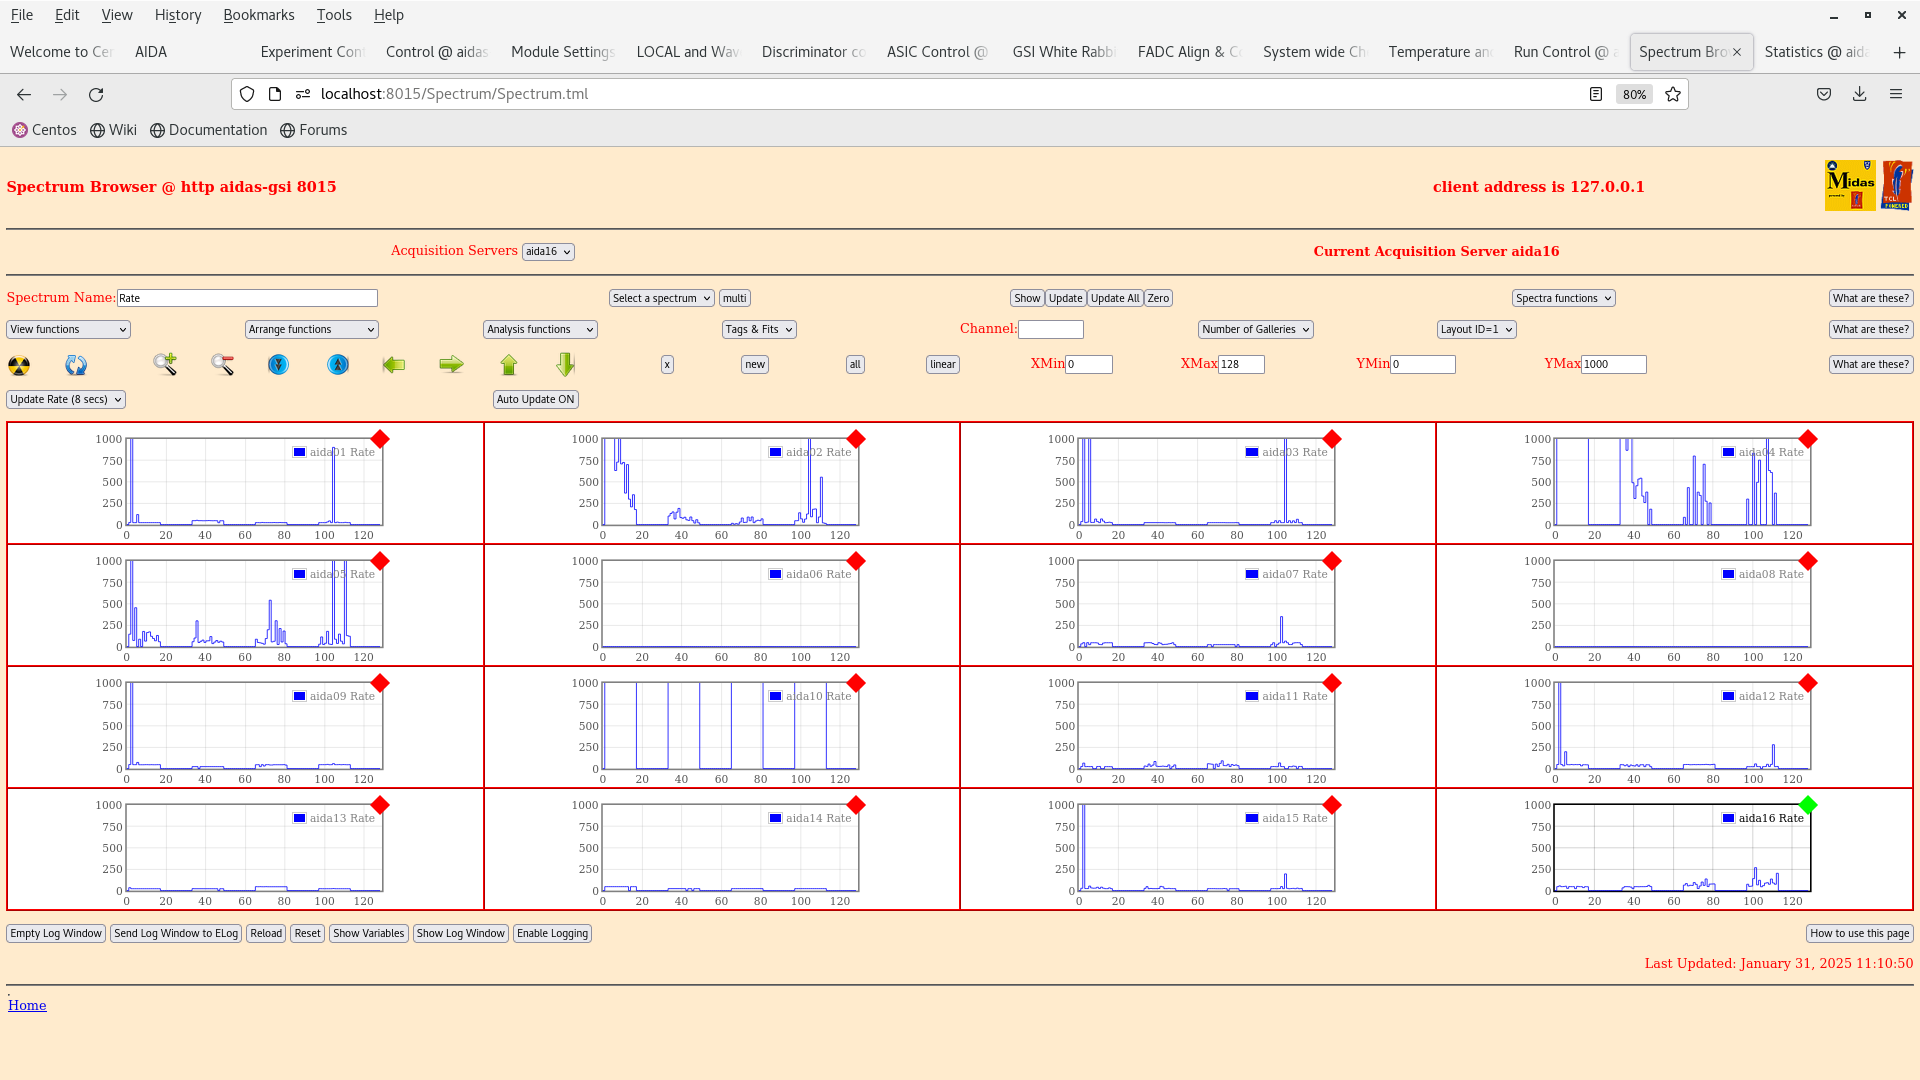Toggle the Auto Update ON button
1920x1080 pixels.
click(535, 399)
